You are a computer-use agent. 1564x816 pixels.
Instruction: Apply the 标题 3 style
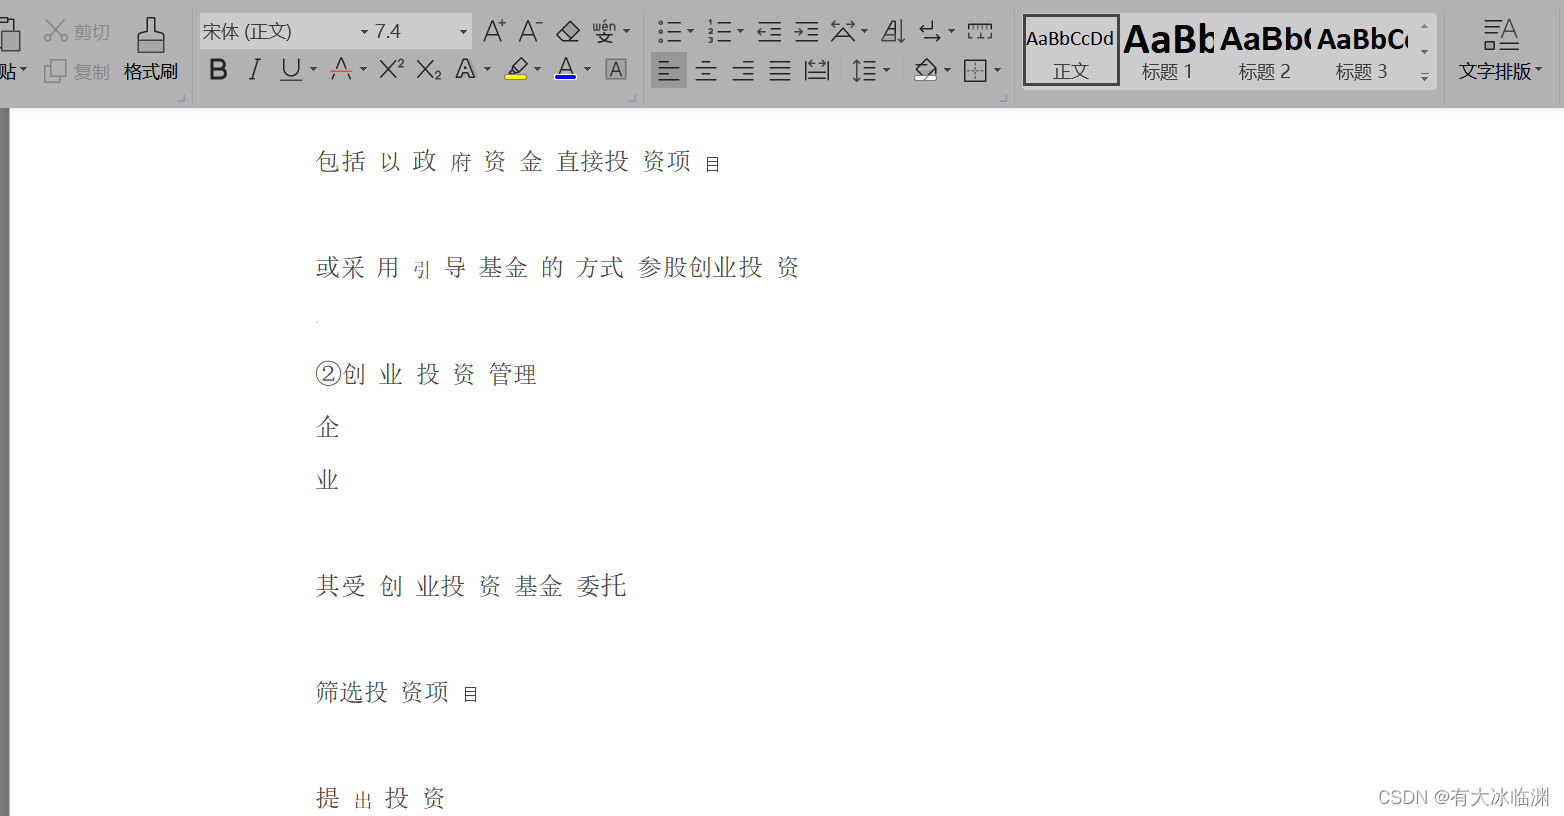1362,50
